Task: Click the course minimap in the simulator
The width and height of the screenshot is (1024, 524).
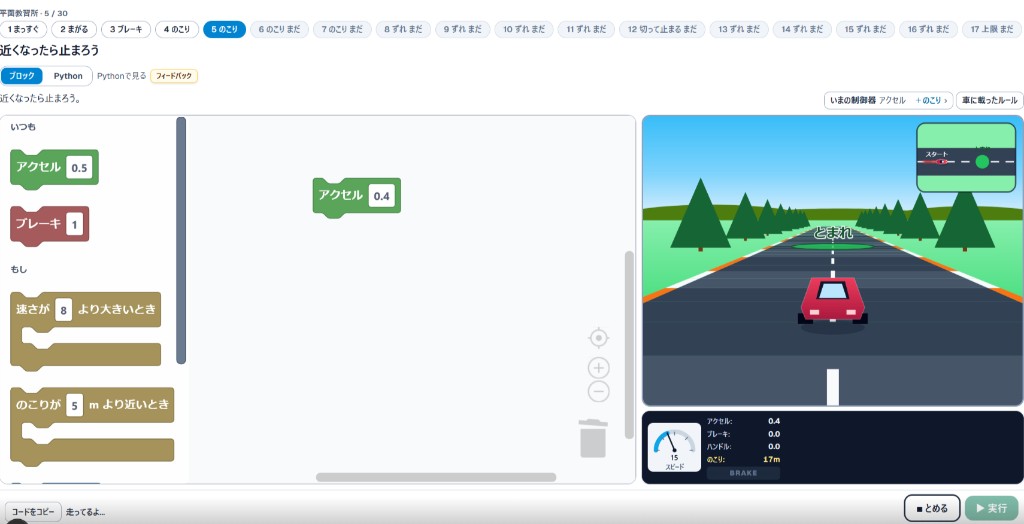Action: pyautogui.click(x=966, y=157)
